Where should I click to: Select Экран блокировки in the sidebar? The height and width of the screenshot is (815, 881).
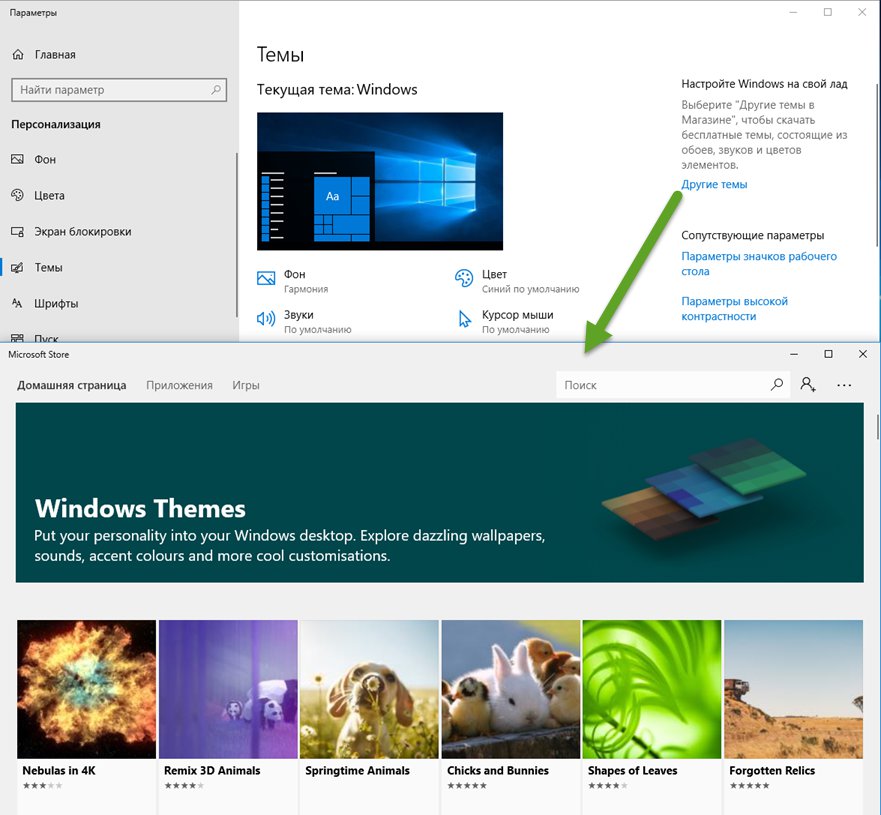(x=83, y=231)
